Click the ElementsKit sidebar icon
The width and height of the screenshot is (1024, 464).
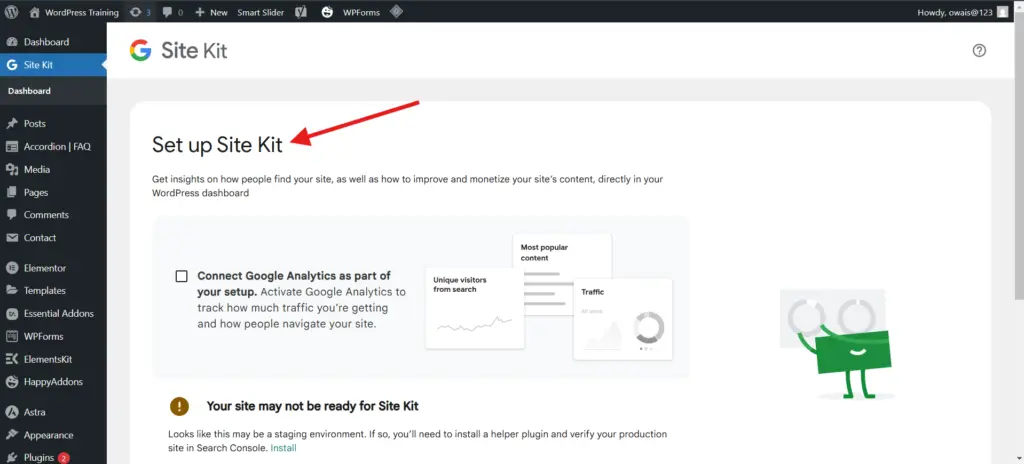[x=12, y=359]
